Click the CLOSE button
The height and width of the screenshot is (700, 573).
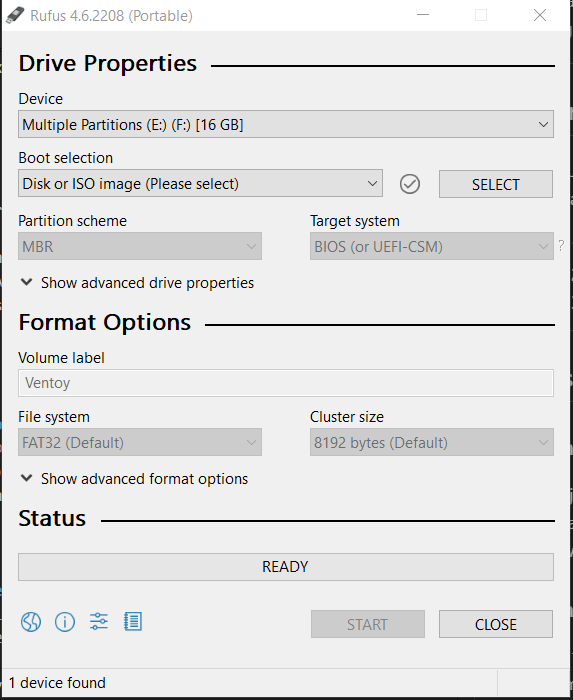pyautogui.click(x=496, y=624)
